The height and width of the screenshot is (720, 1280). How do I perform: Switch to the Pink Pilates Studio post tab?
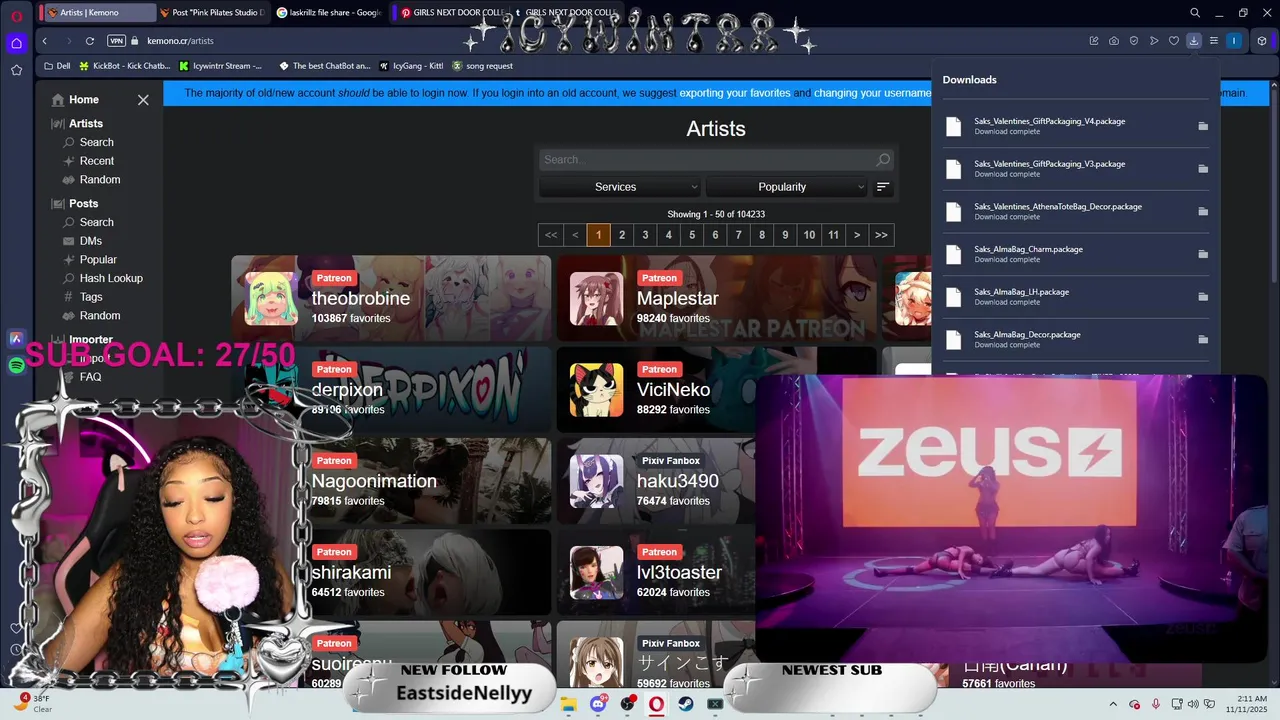tap(212, 13)
